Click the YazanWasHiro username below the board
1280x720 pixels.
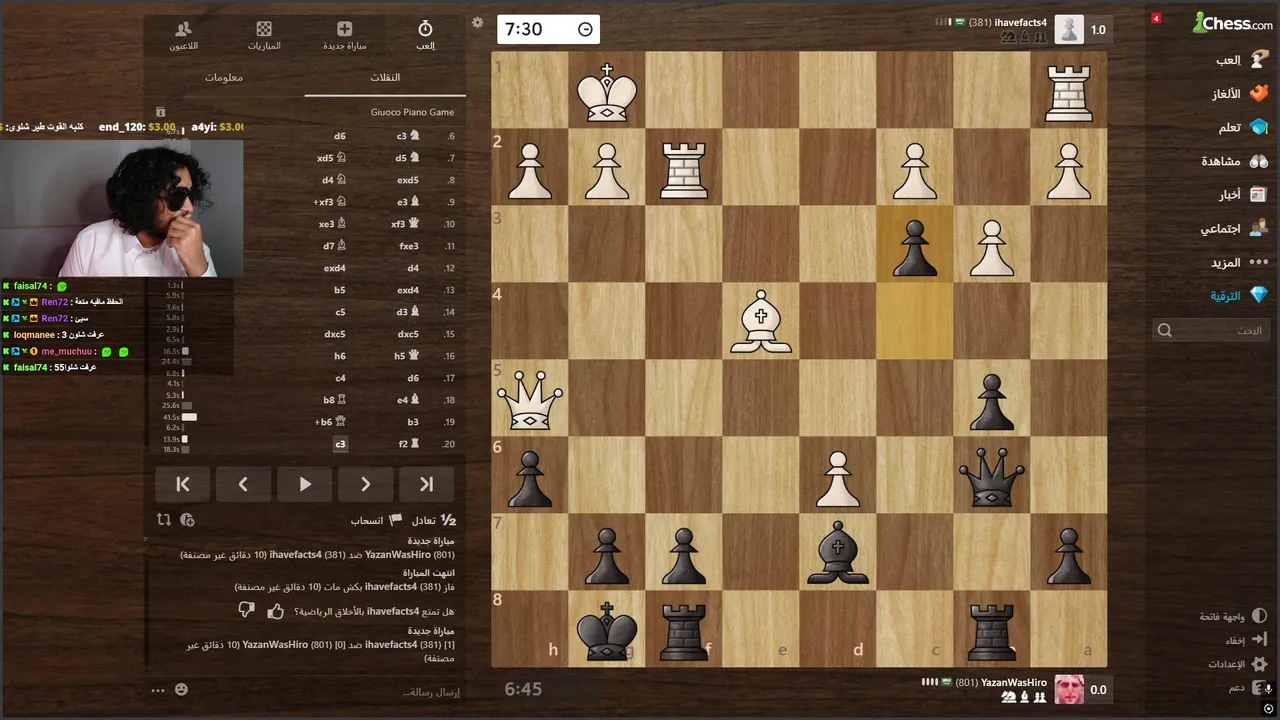1014,683
